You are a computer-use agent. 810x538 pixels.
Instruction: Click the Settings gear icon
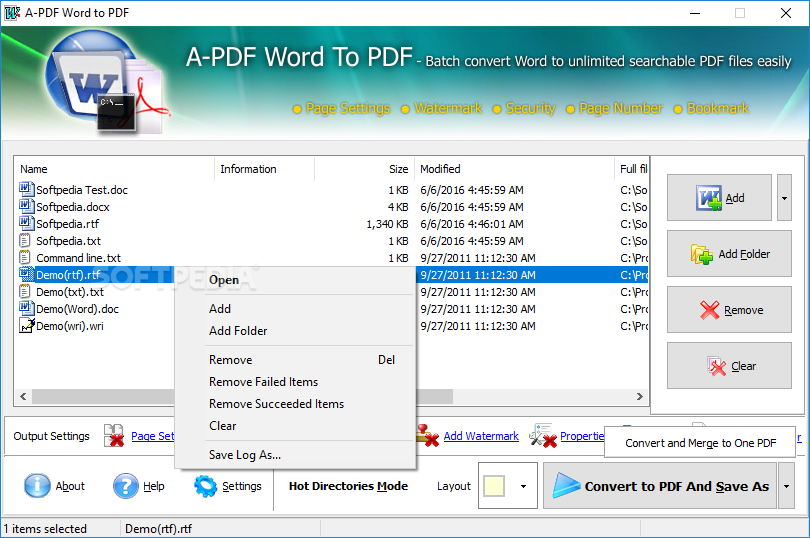click(206, 486)
